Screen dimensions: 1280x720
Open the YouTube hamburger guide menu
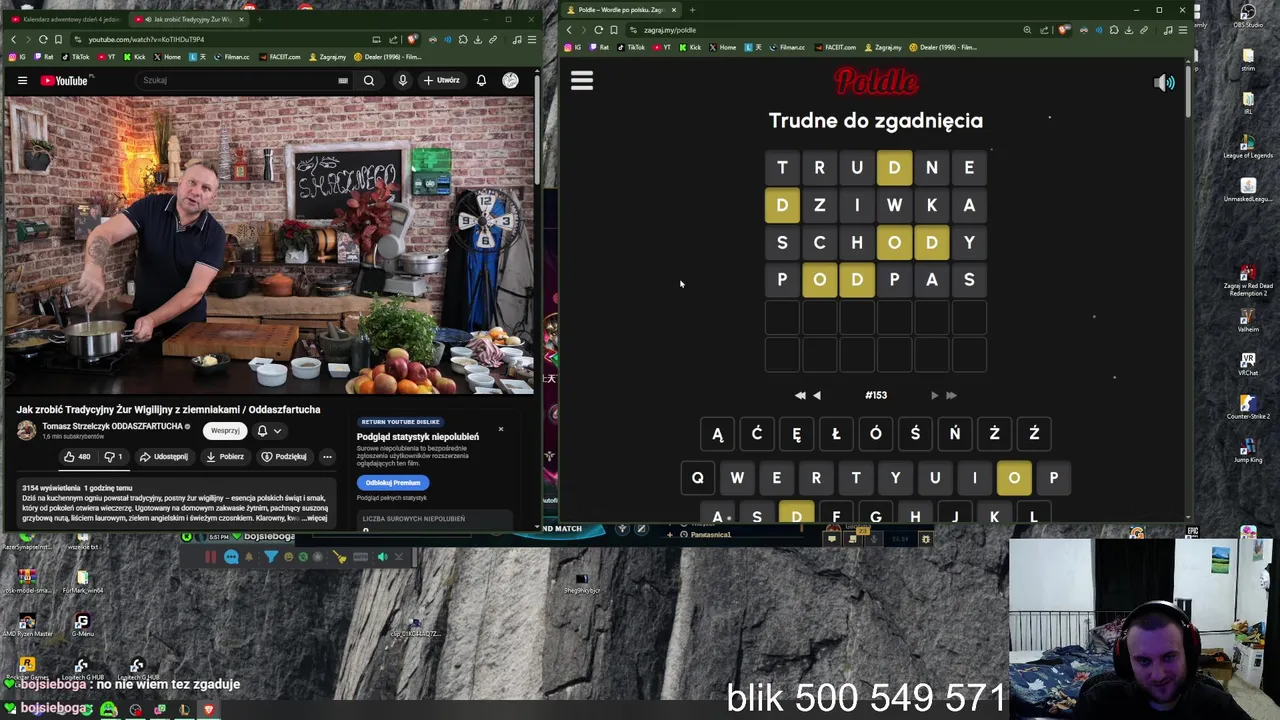pos(22,81)
